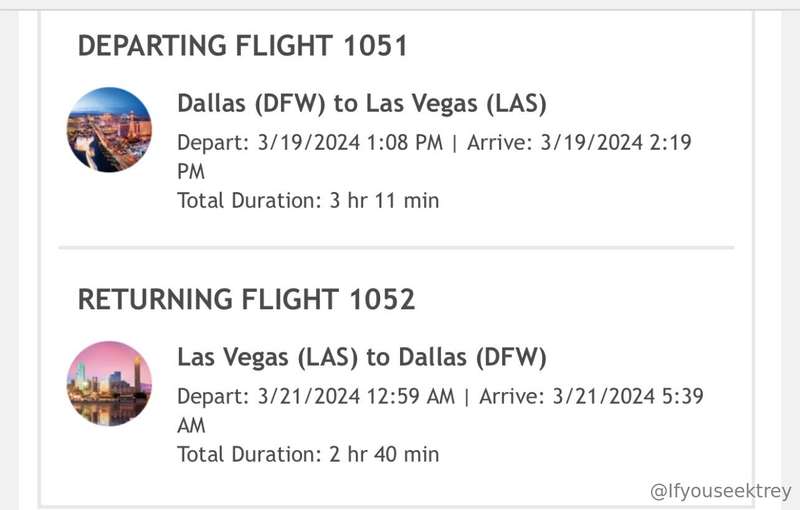
Task: Click the Total Duration 2 hr 40 min text
Action: (x=308, y=454)
